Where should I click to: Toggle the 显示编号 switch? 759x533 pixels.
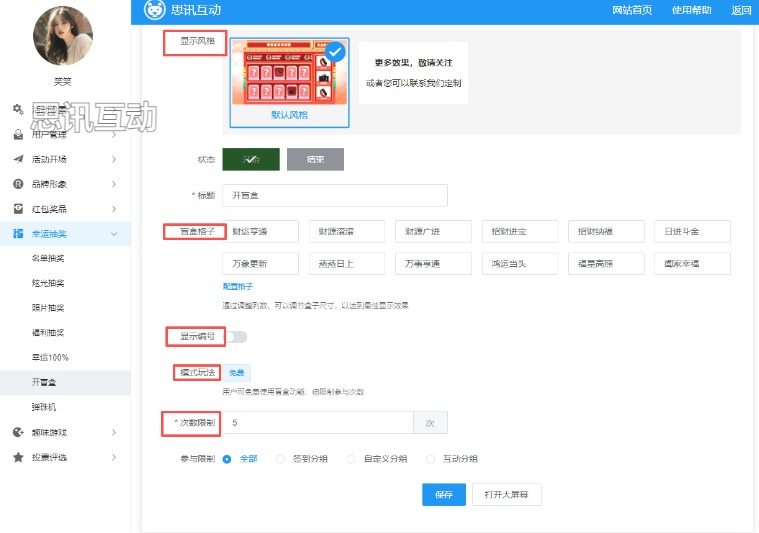(x=238, y=337)
